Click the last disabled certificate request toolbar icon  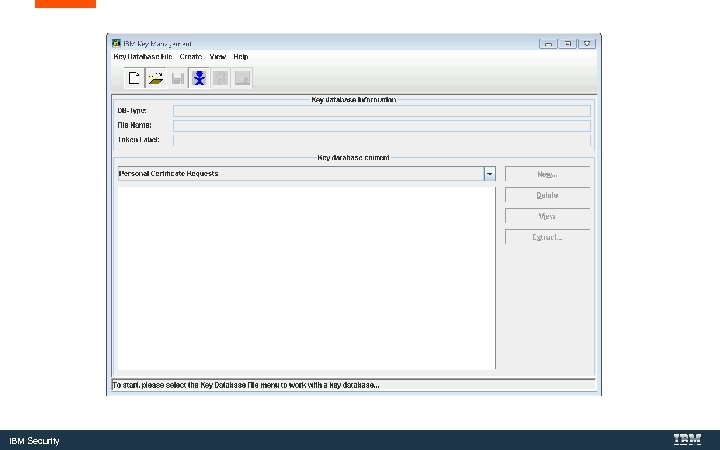tap(242, 78)
